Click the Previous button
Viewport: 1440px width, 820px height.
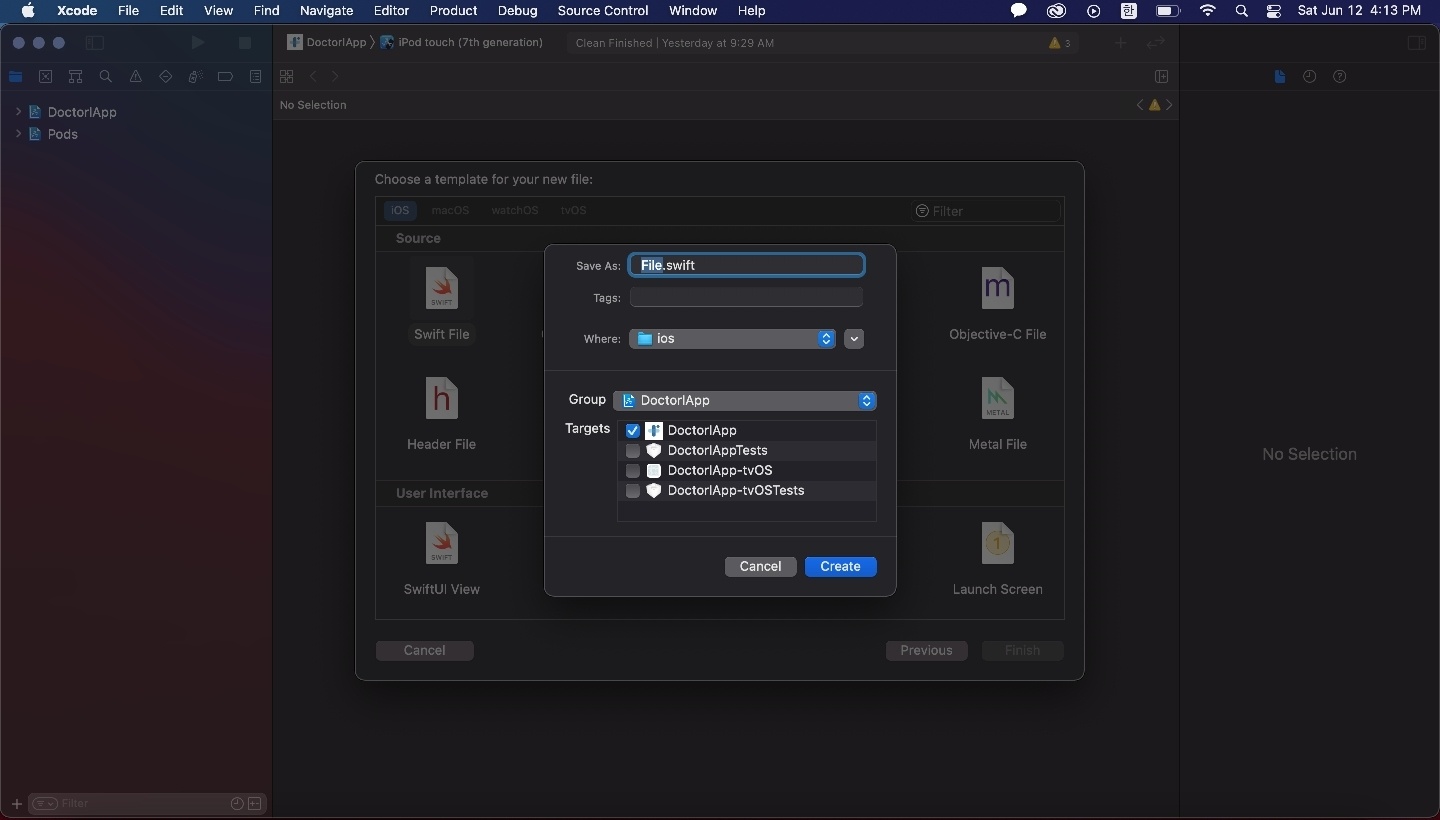[926, 651]
